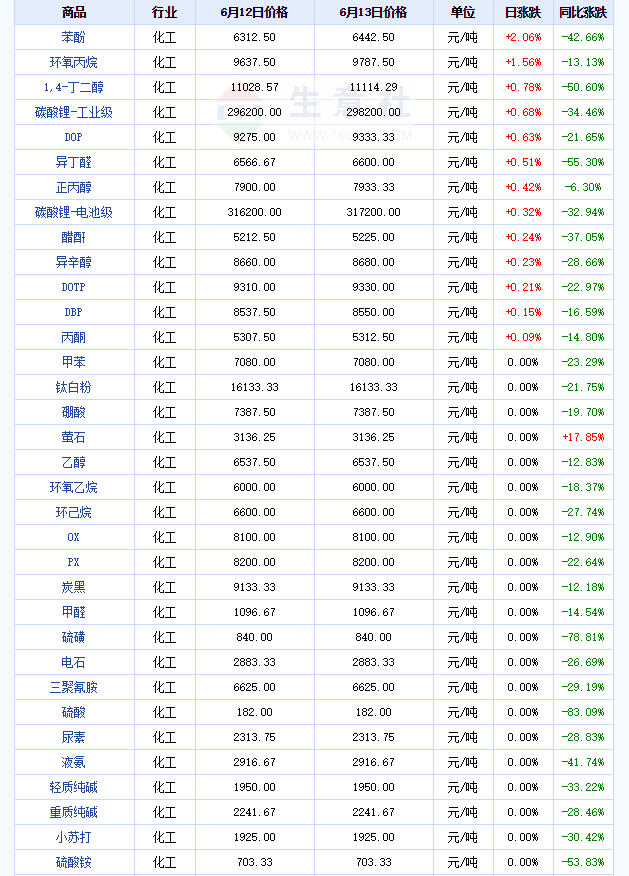Viewport: 629px width, 876px height.
Task: Click the 单位 column header
Action: coord(463,12)
